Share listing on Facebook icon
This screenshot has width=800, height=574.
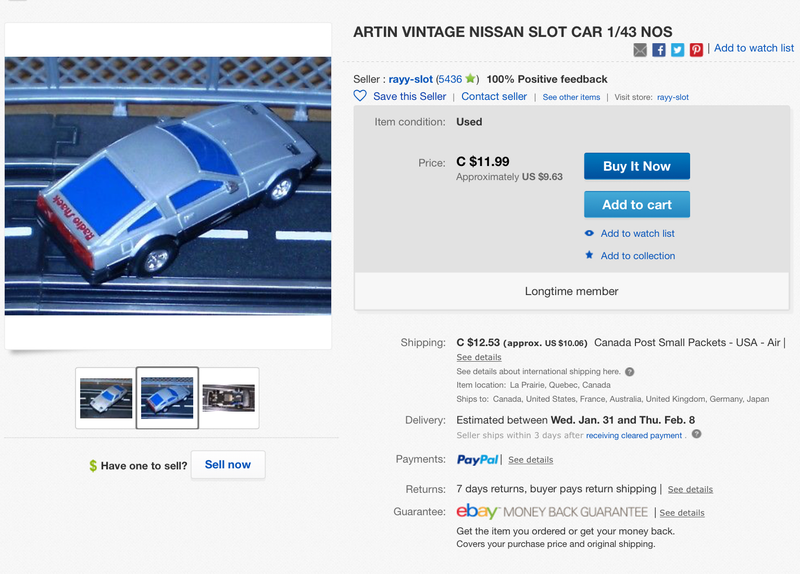tap(659, 49)
